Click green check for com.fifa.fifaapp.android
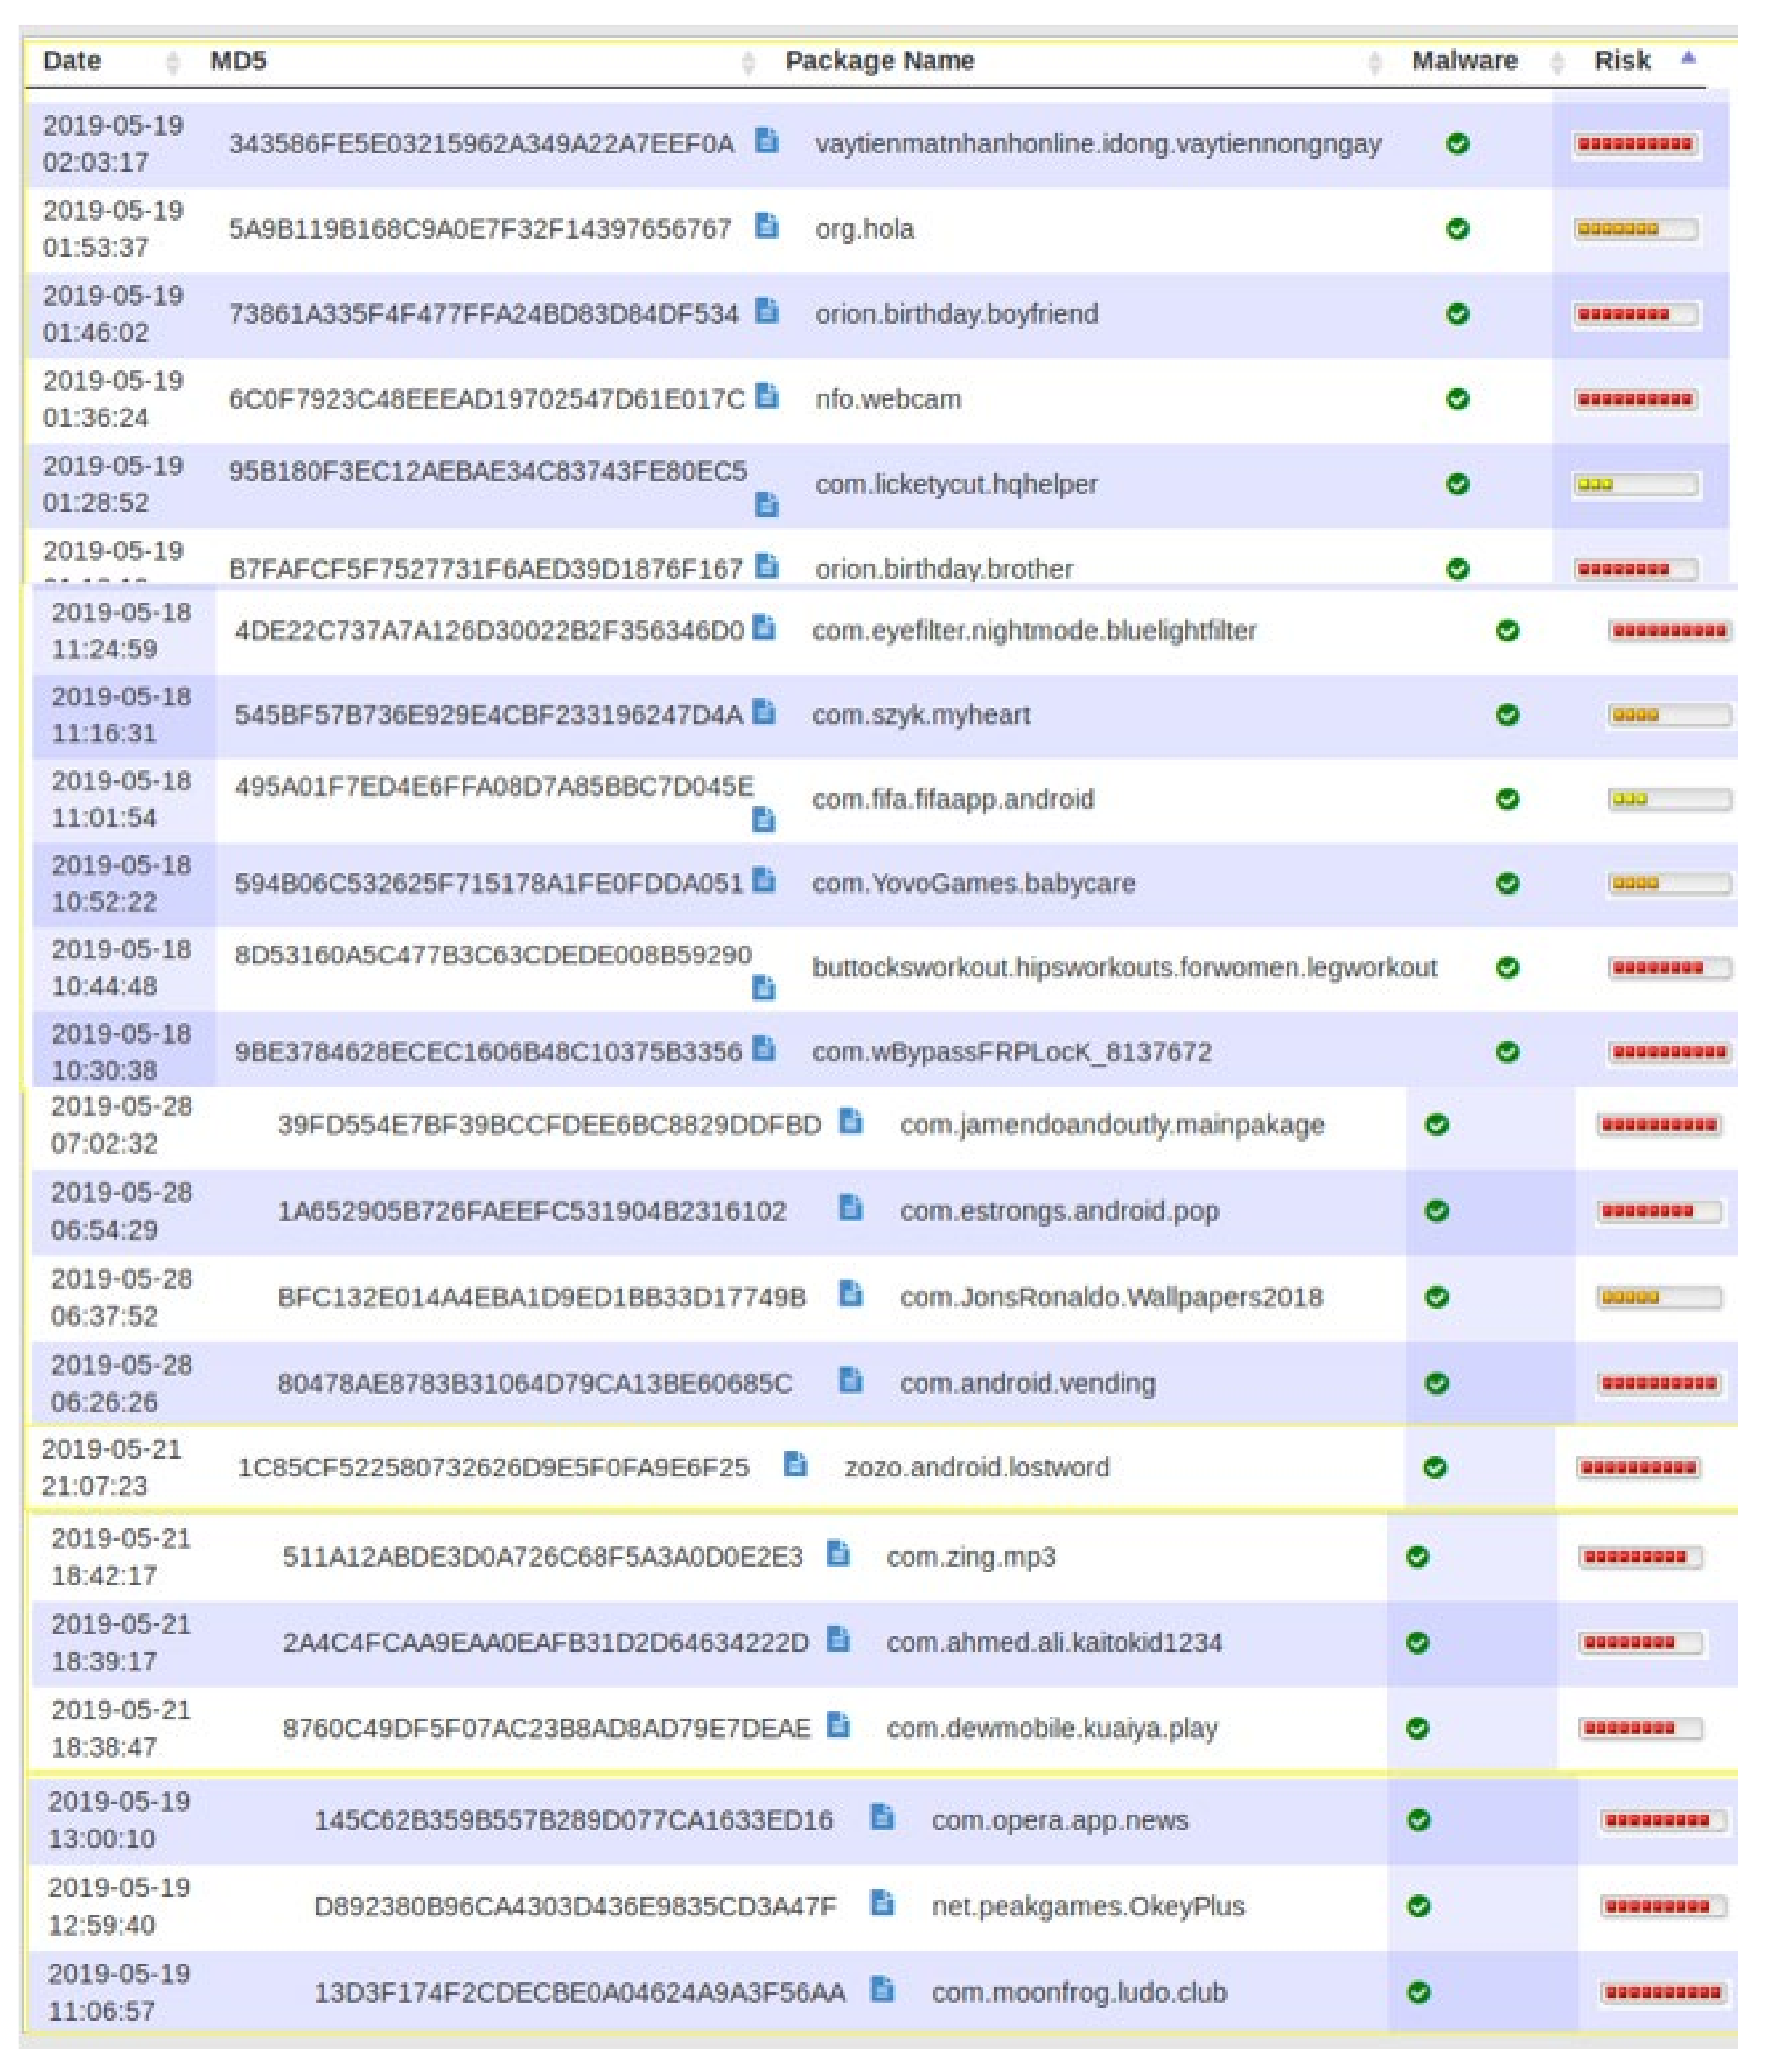 1507,799
